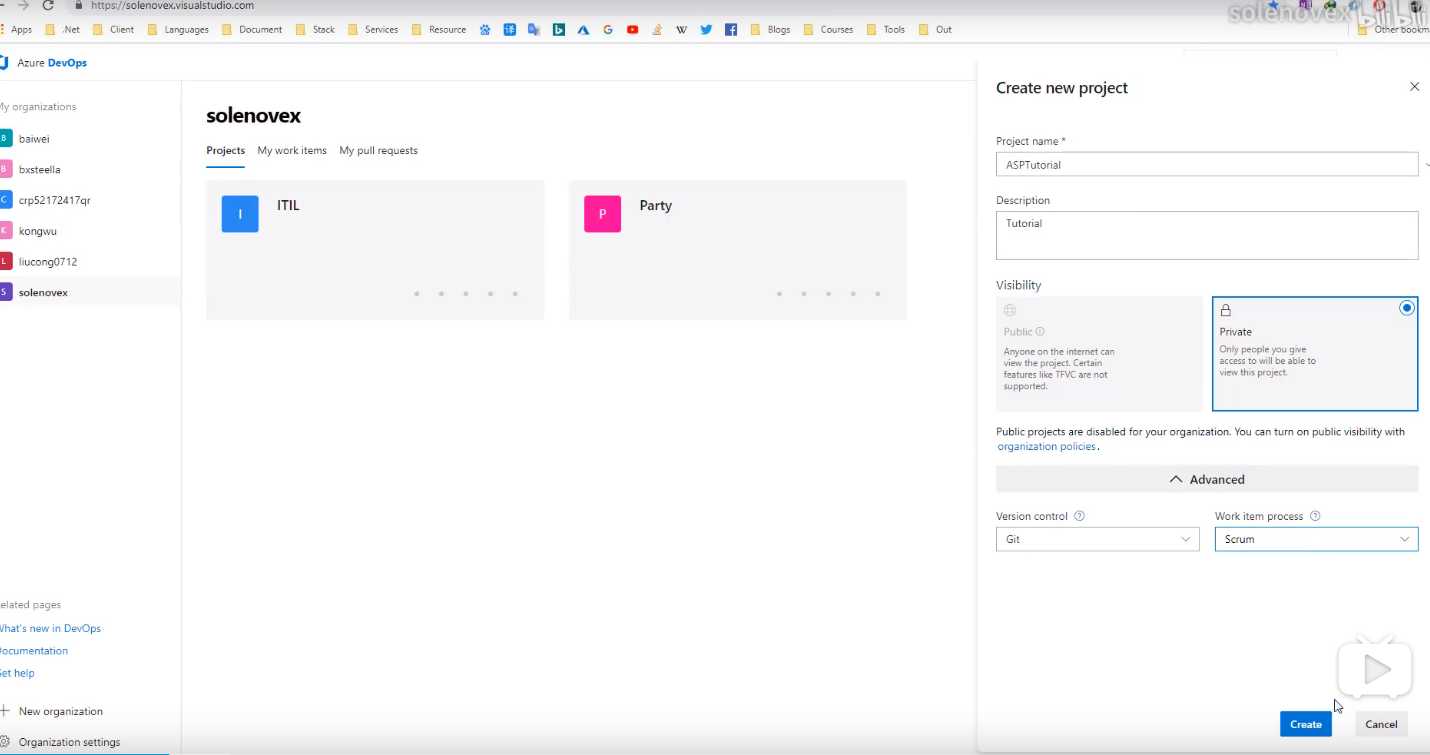Screen dimensions: 1430x755
Task: Close the Create new project panel
Action: click(1414, 87)
